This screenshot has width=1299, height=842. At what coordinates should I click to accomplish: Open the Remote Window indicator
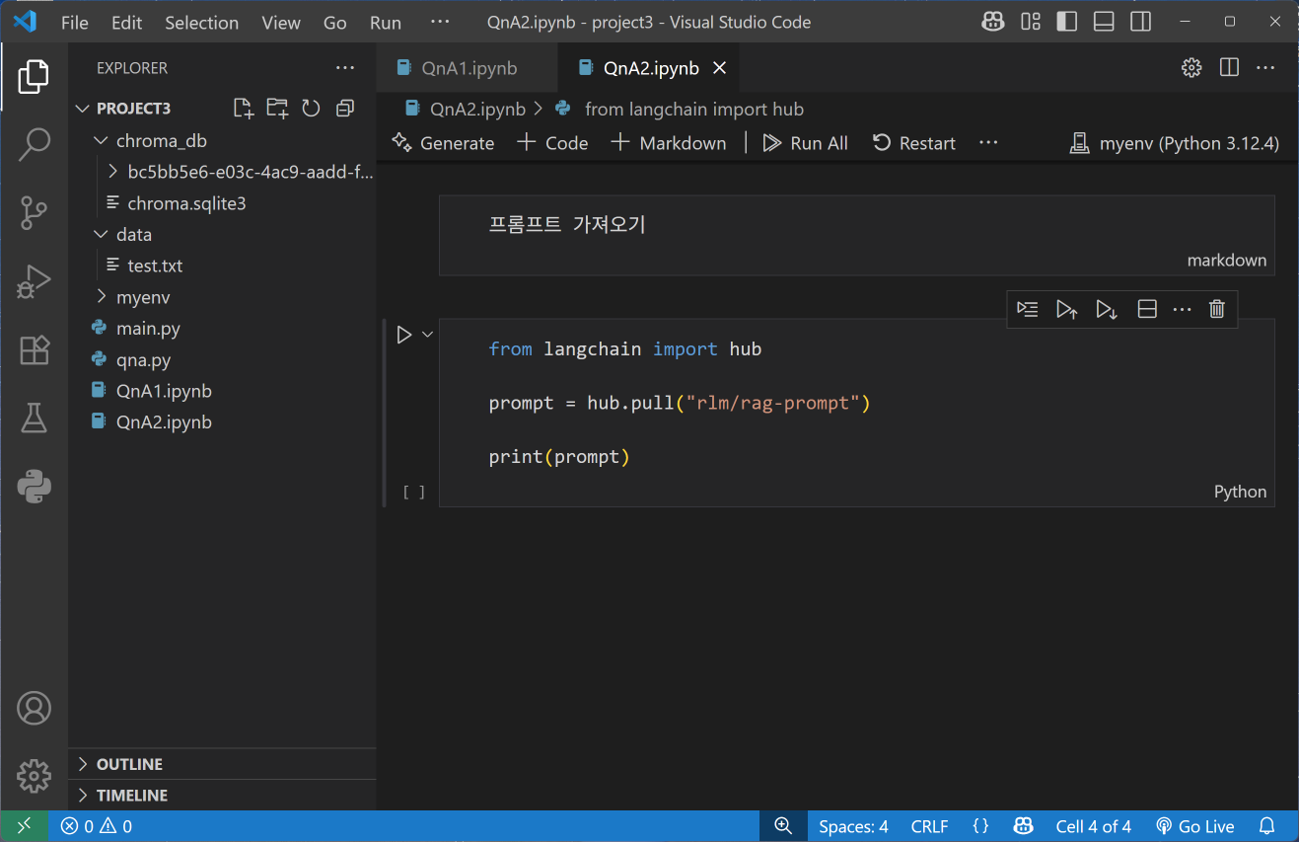(x=24, y=826)
